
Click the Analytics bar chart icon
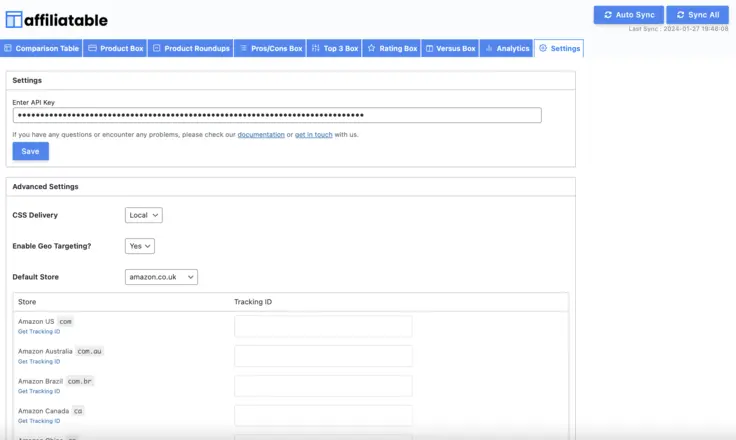coord(489,48)
